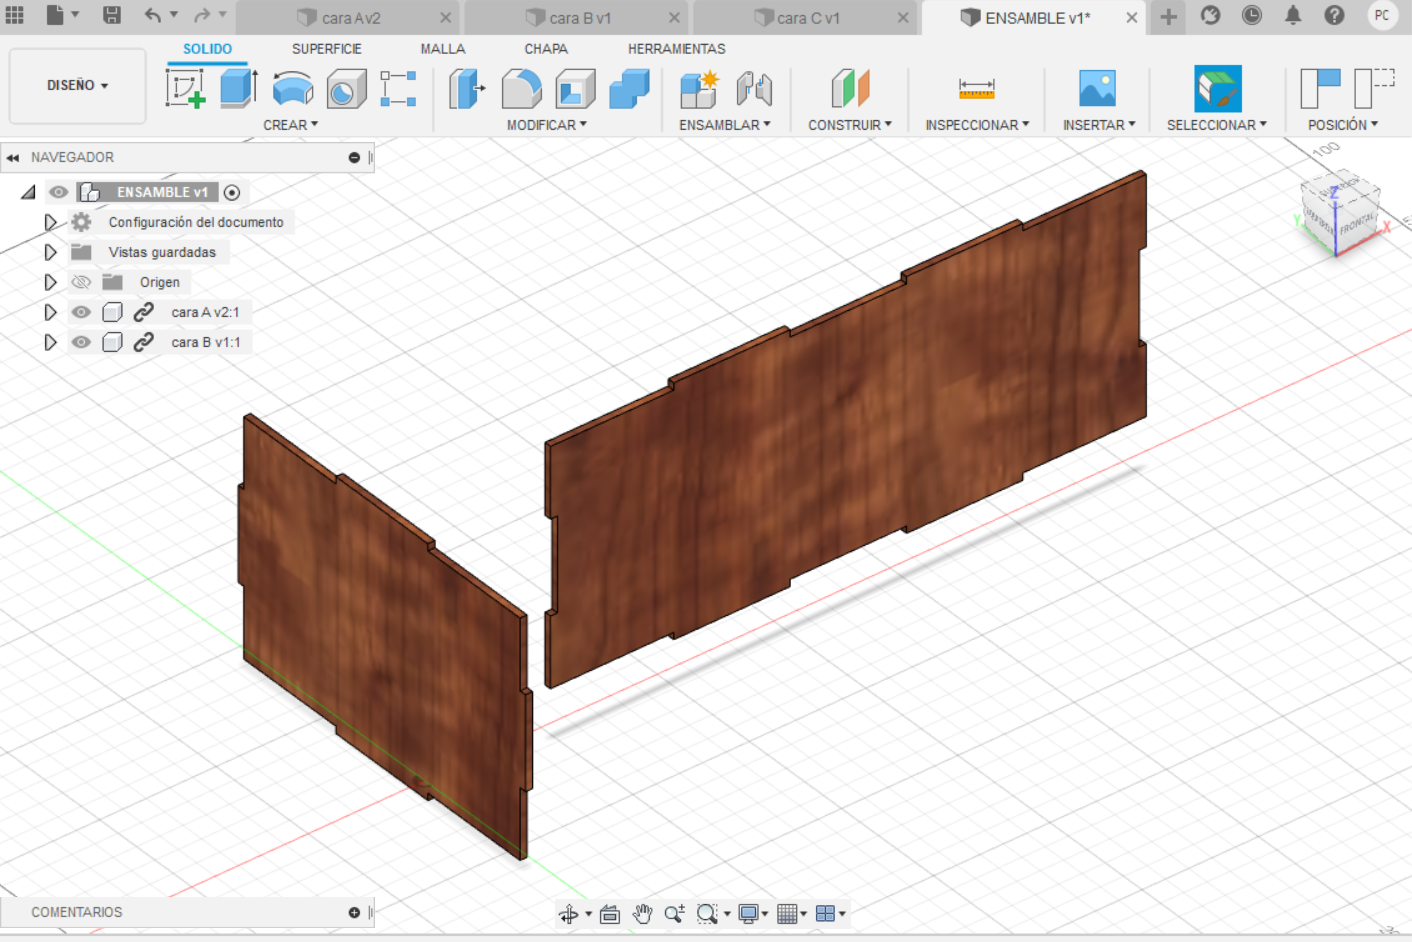
Task: Select the Joint tool
Action: click(x=754, y=89)
